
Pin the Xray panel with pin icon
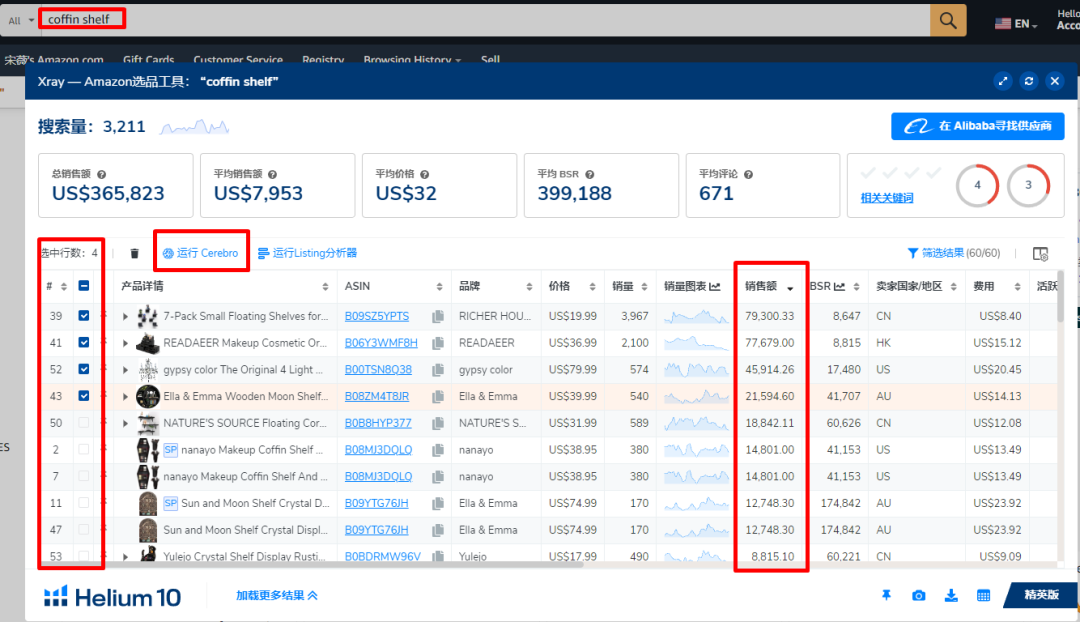tap(886, 596)
